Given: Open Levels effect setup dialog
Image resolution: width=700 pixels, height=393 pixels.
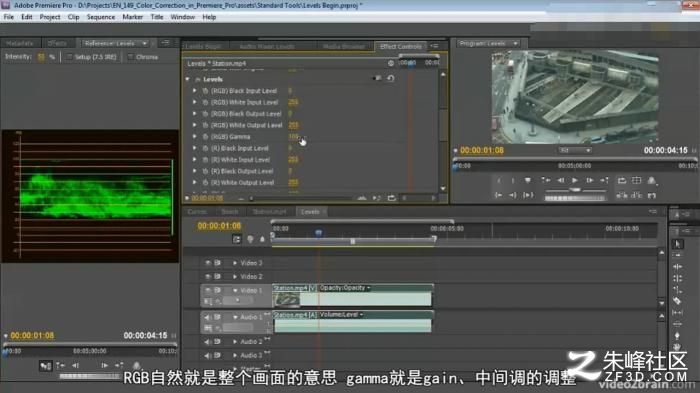Looking at the screenshot, I should click(x=377, y=79).
